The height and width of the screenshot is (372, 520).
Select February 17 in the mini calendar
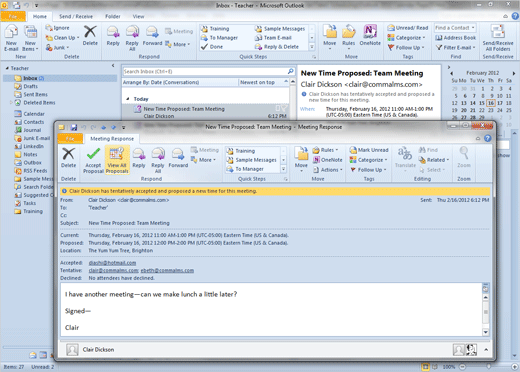pyautogui.click(x=500, y=103)
